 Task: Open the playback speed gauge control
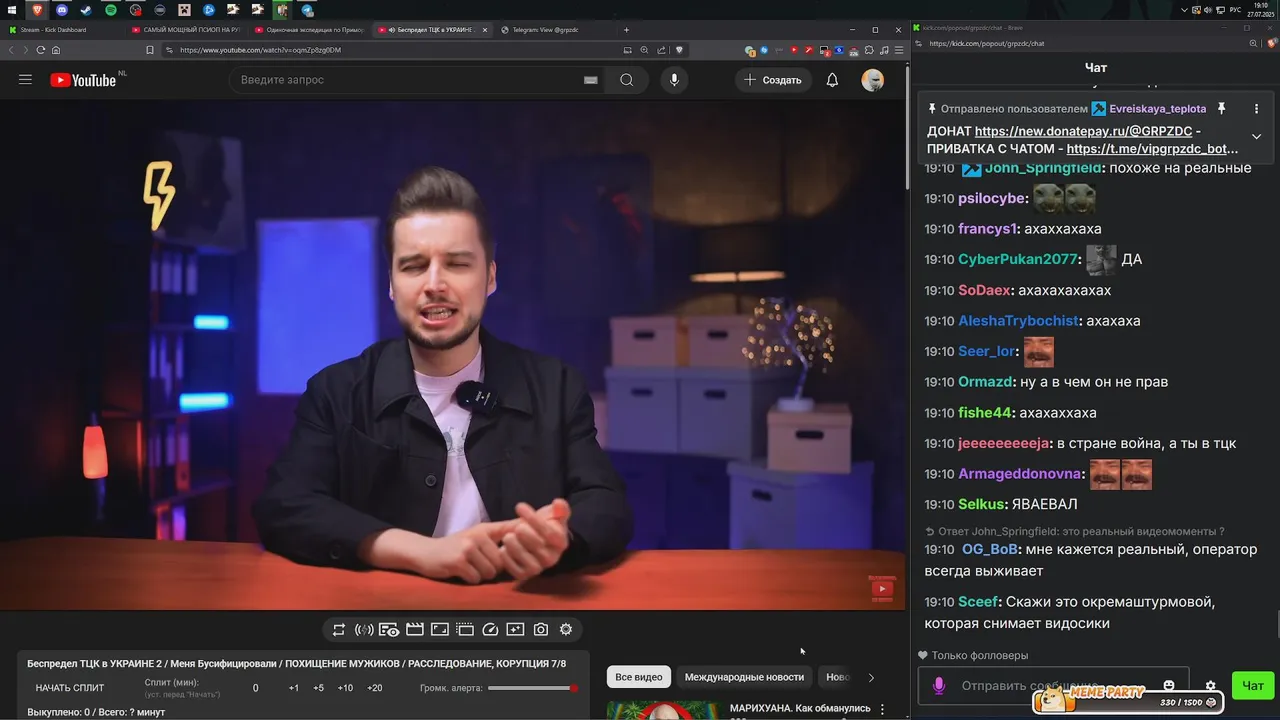tap(490, 630)
